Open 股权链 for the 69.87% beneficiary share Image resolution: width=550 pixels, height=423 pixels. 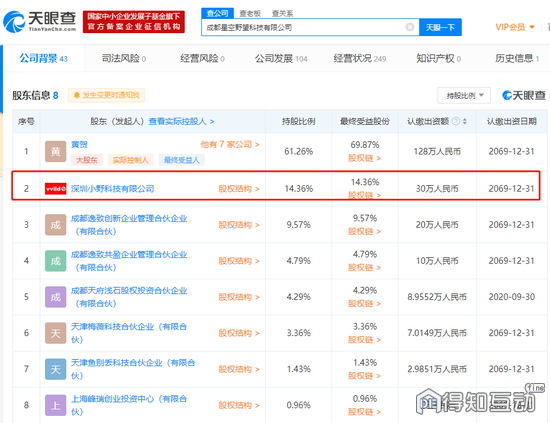coord(364,158)
